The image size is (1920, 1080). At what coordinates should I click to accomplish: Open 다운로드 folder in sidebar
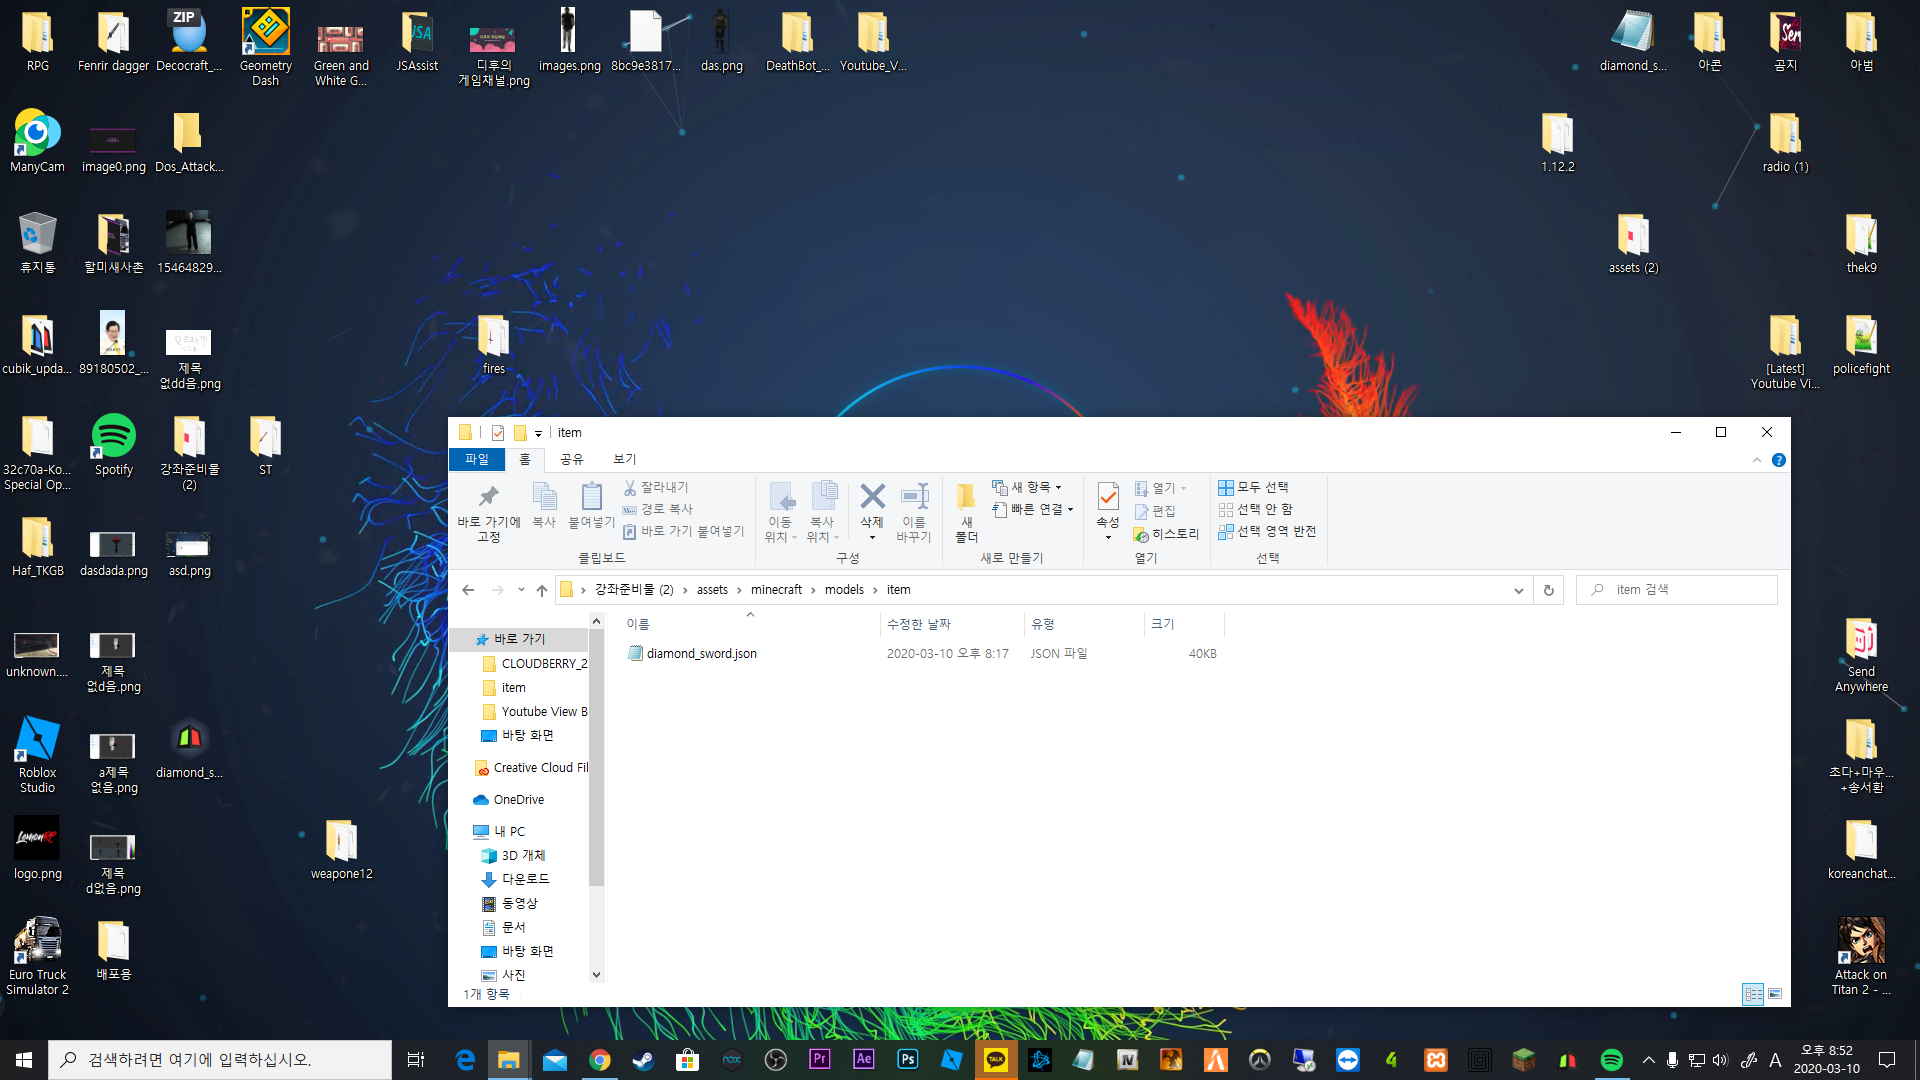point(515,879)
